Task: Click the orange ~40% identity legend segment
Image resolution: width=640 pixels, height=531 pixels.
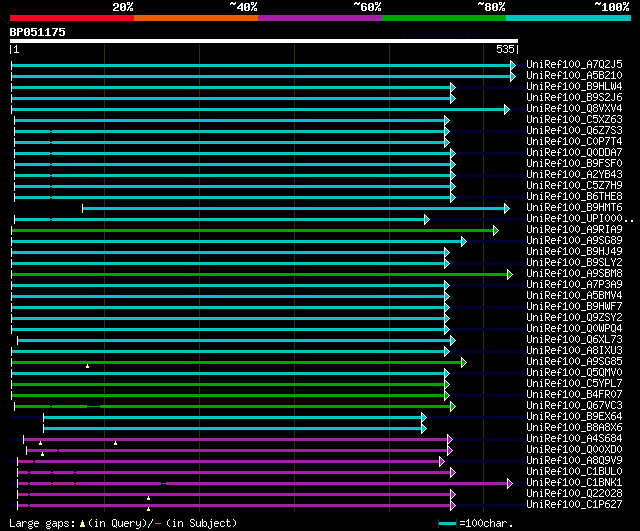Action: click(196, 18)
